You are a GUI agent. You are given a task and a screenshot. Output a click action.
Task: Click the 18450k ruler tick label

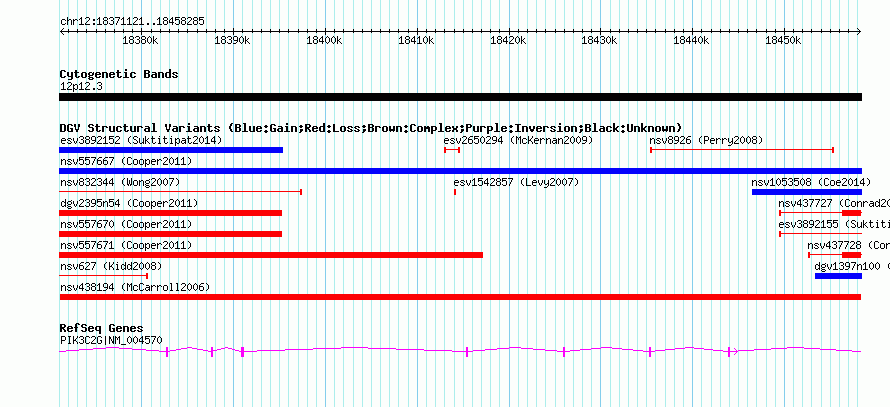click(x=783, y=41)
